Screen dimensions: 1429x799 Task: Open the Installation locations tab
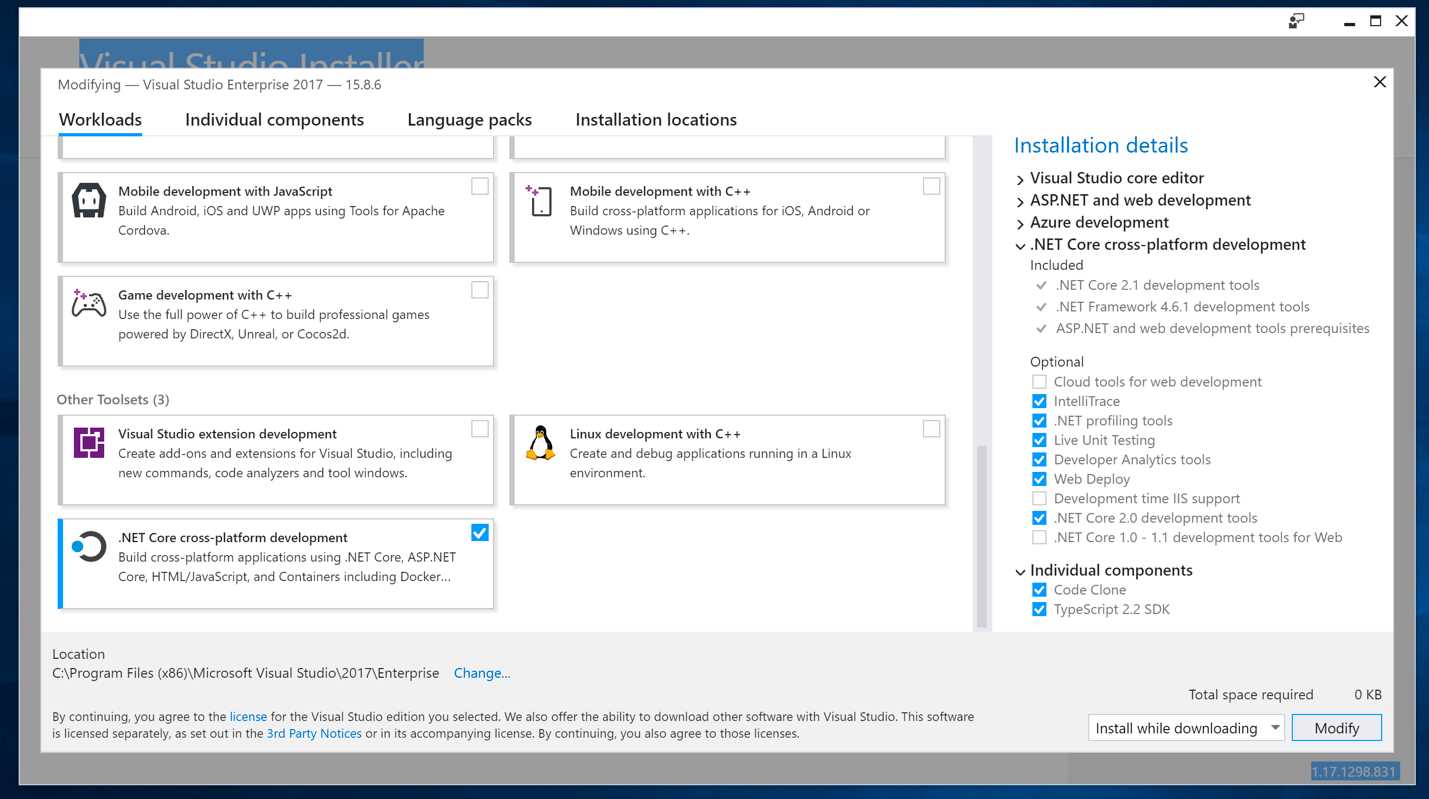pyautogui.click(x=655, y=119)
